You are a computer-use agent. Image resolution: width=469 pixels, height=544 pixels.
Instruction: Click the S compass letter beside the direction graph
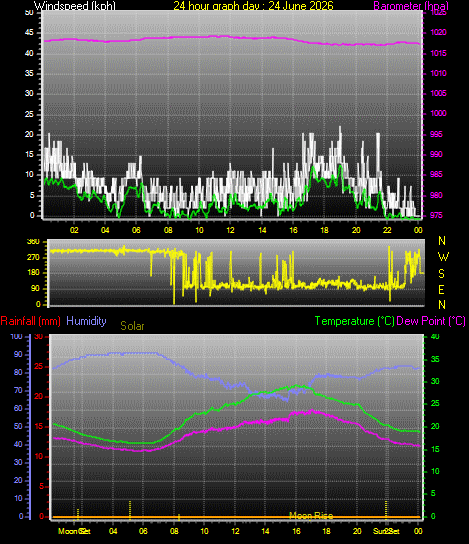point(441,274)
